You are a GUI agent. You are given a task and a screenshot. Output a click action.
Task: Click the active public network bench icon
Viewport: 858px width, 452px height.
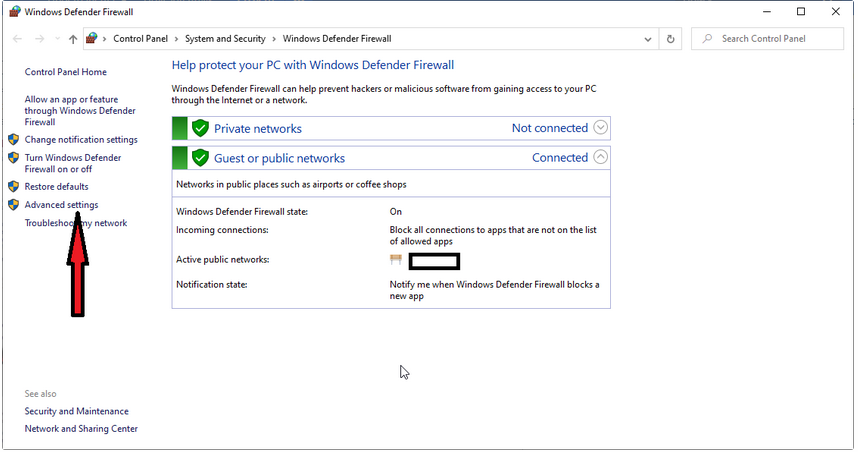pos(396,260)
